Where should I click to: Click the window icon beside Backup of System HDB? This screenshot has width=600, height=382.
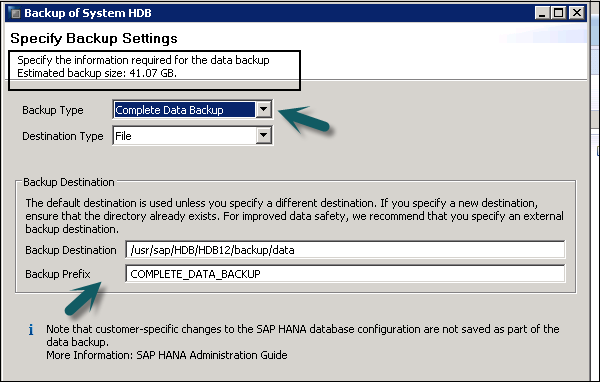pyautogui.click(x=15, y=13)
